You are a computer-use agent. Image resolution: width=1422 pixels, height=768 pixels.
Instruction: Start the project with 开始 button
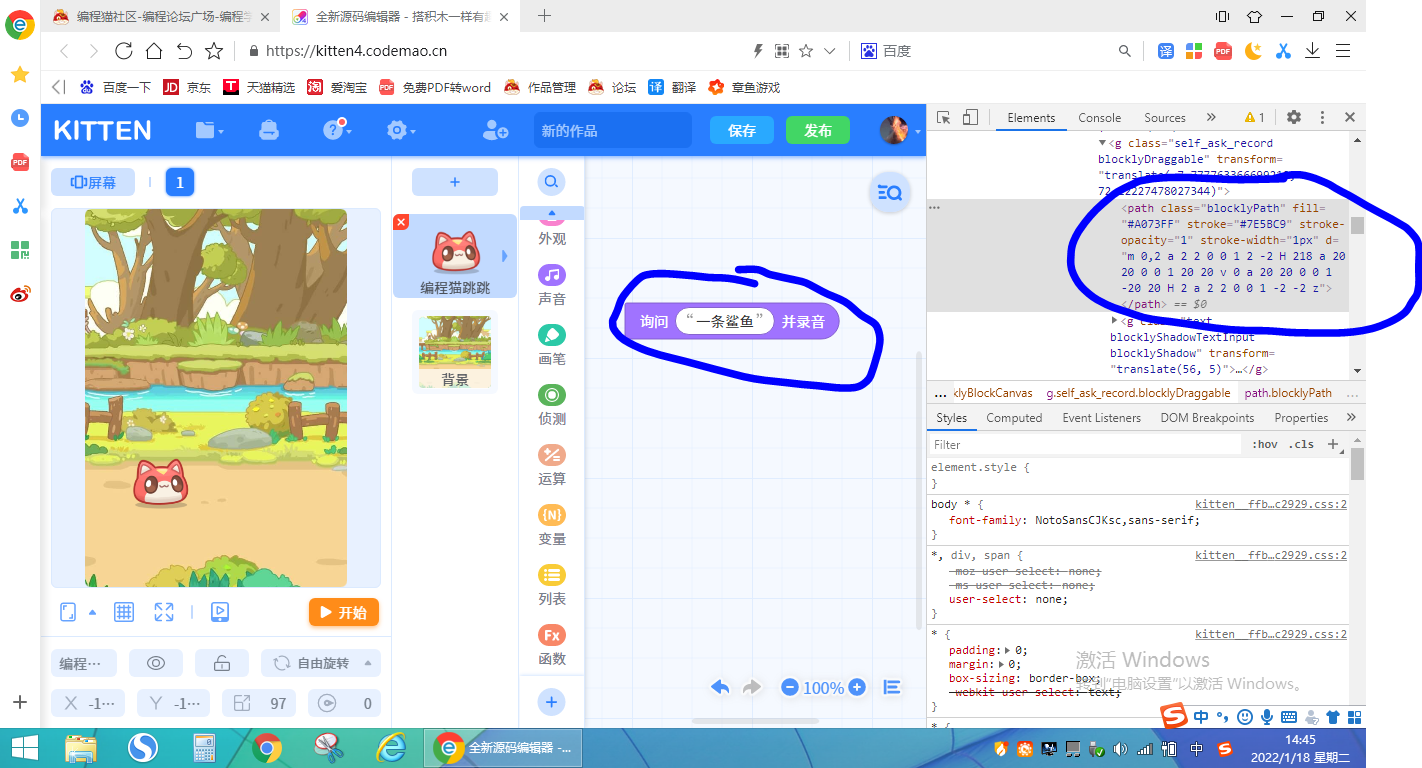344,612
